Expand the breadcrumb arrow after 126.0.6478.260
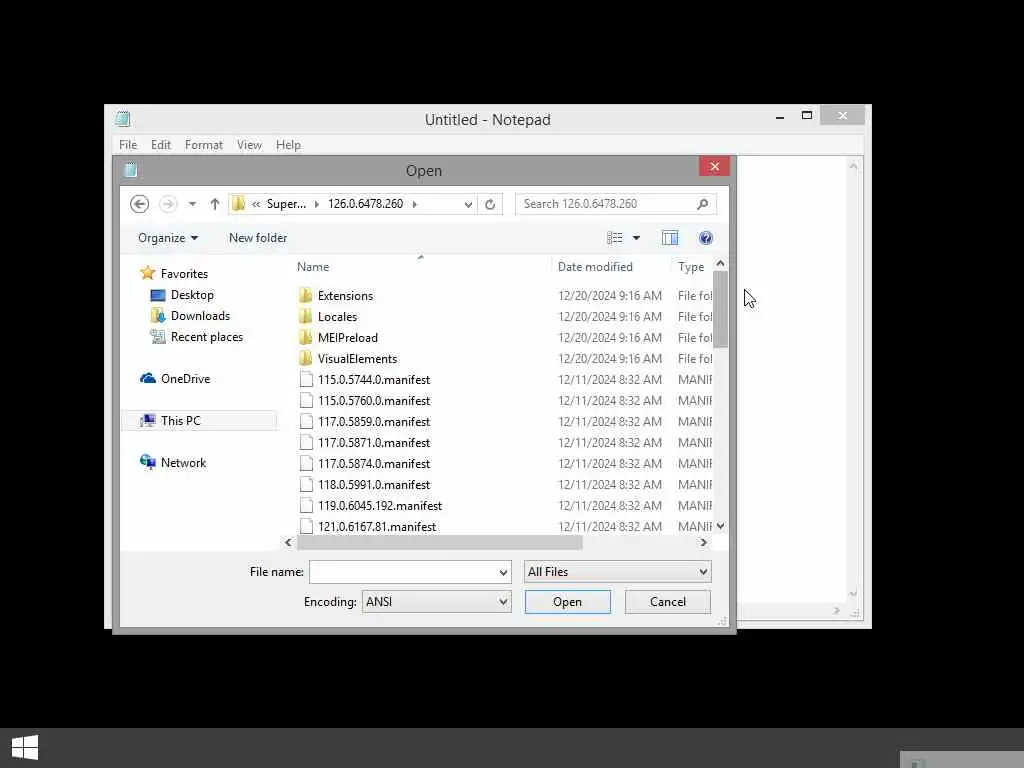Viewport: 1024px width, 768px height. tap(415, 204)
